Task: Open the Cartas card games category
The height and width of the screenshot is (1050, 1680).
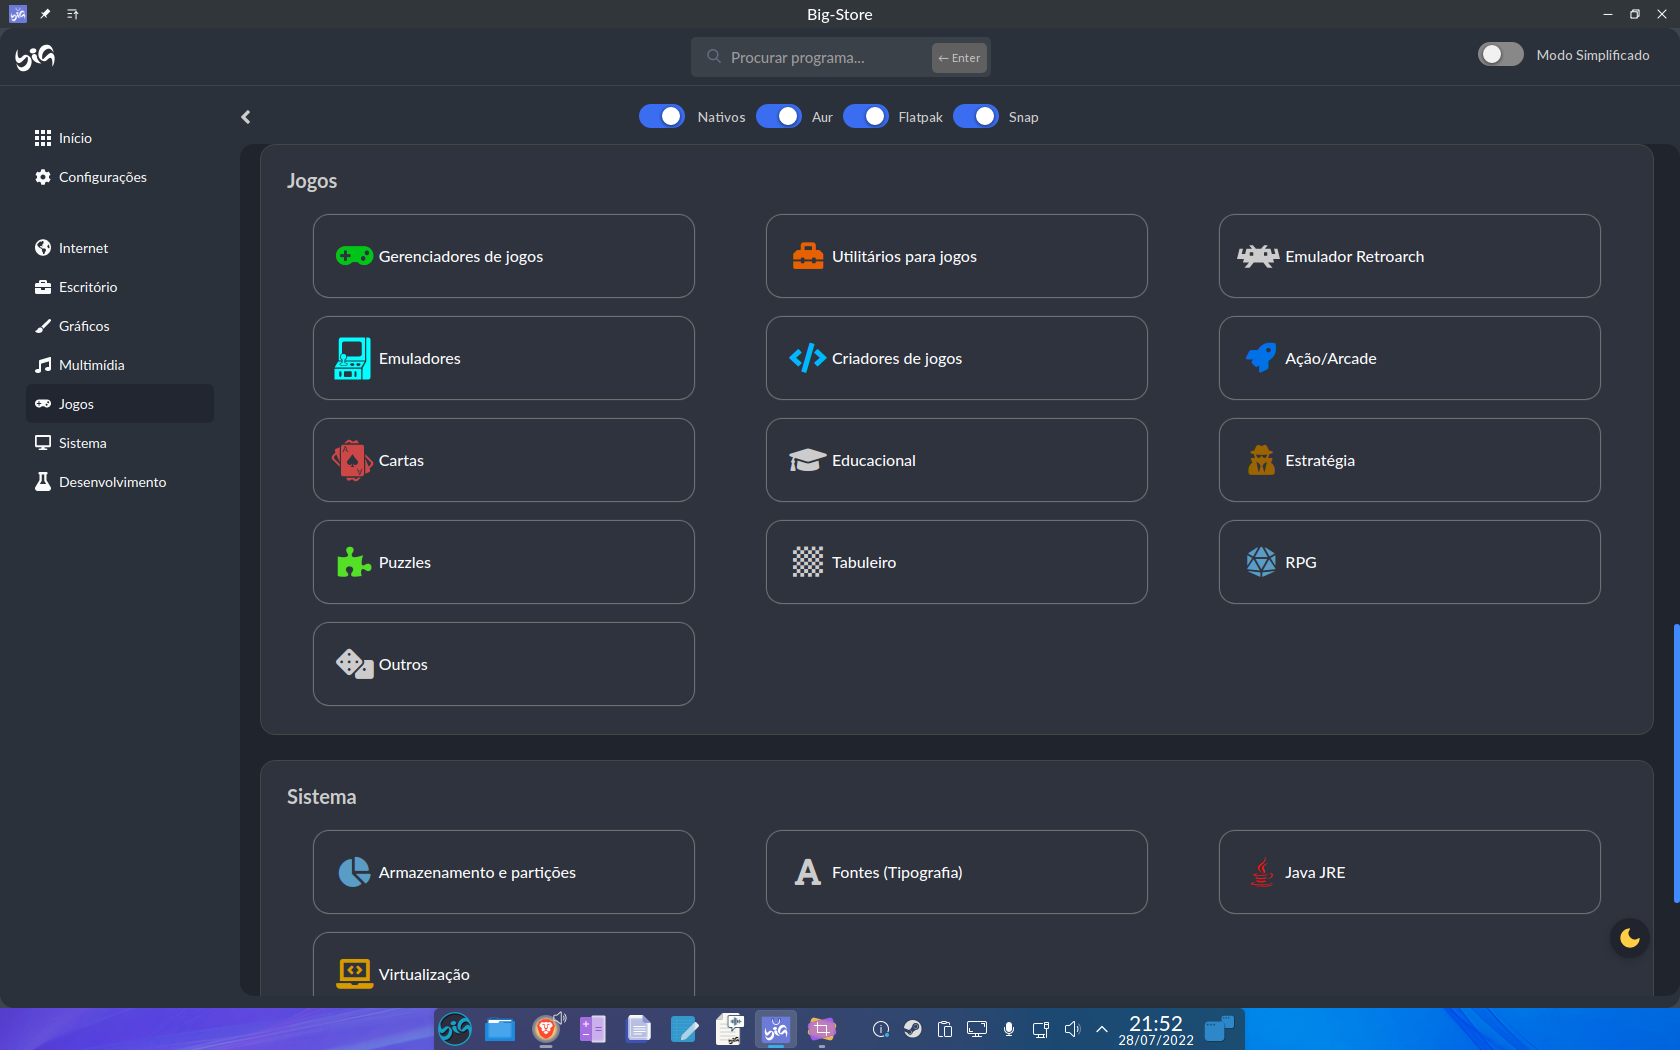Action: (x=503, y=460)
